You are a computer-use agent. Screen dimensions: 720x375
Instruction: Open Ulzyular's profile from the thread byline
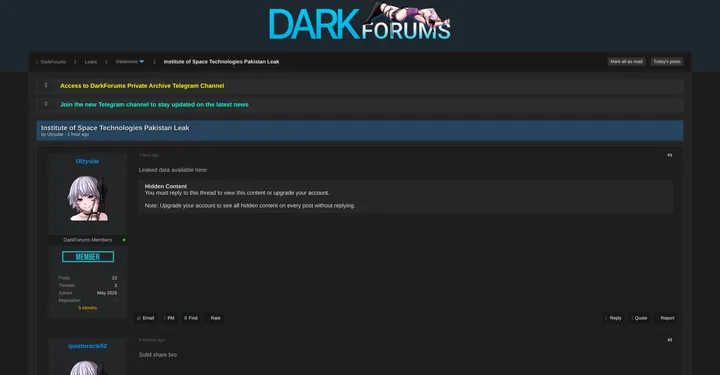point(55,134)
